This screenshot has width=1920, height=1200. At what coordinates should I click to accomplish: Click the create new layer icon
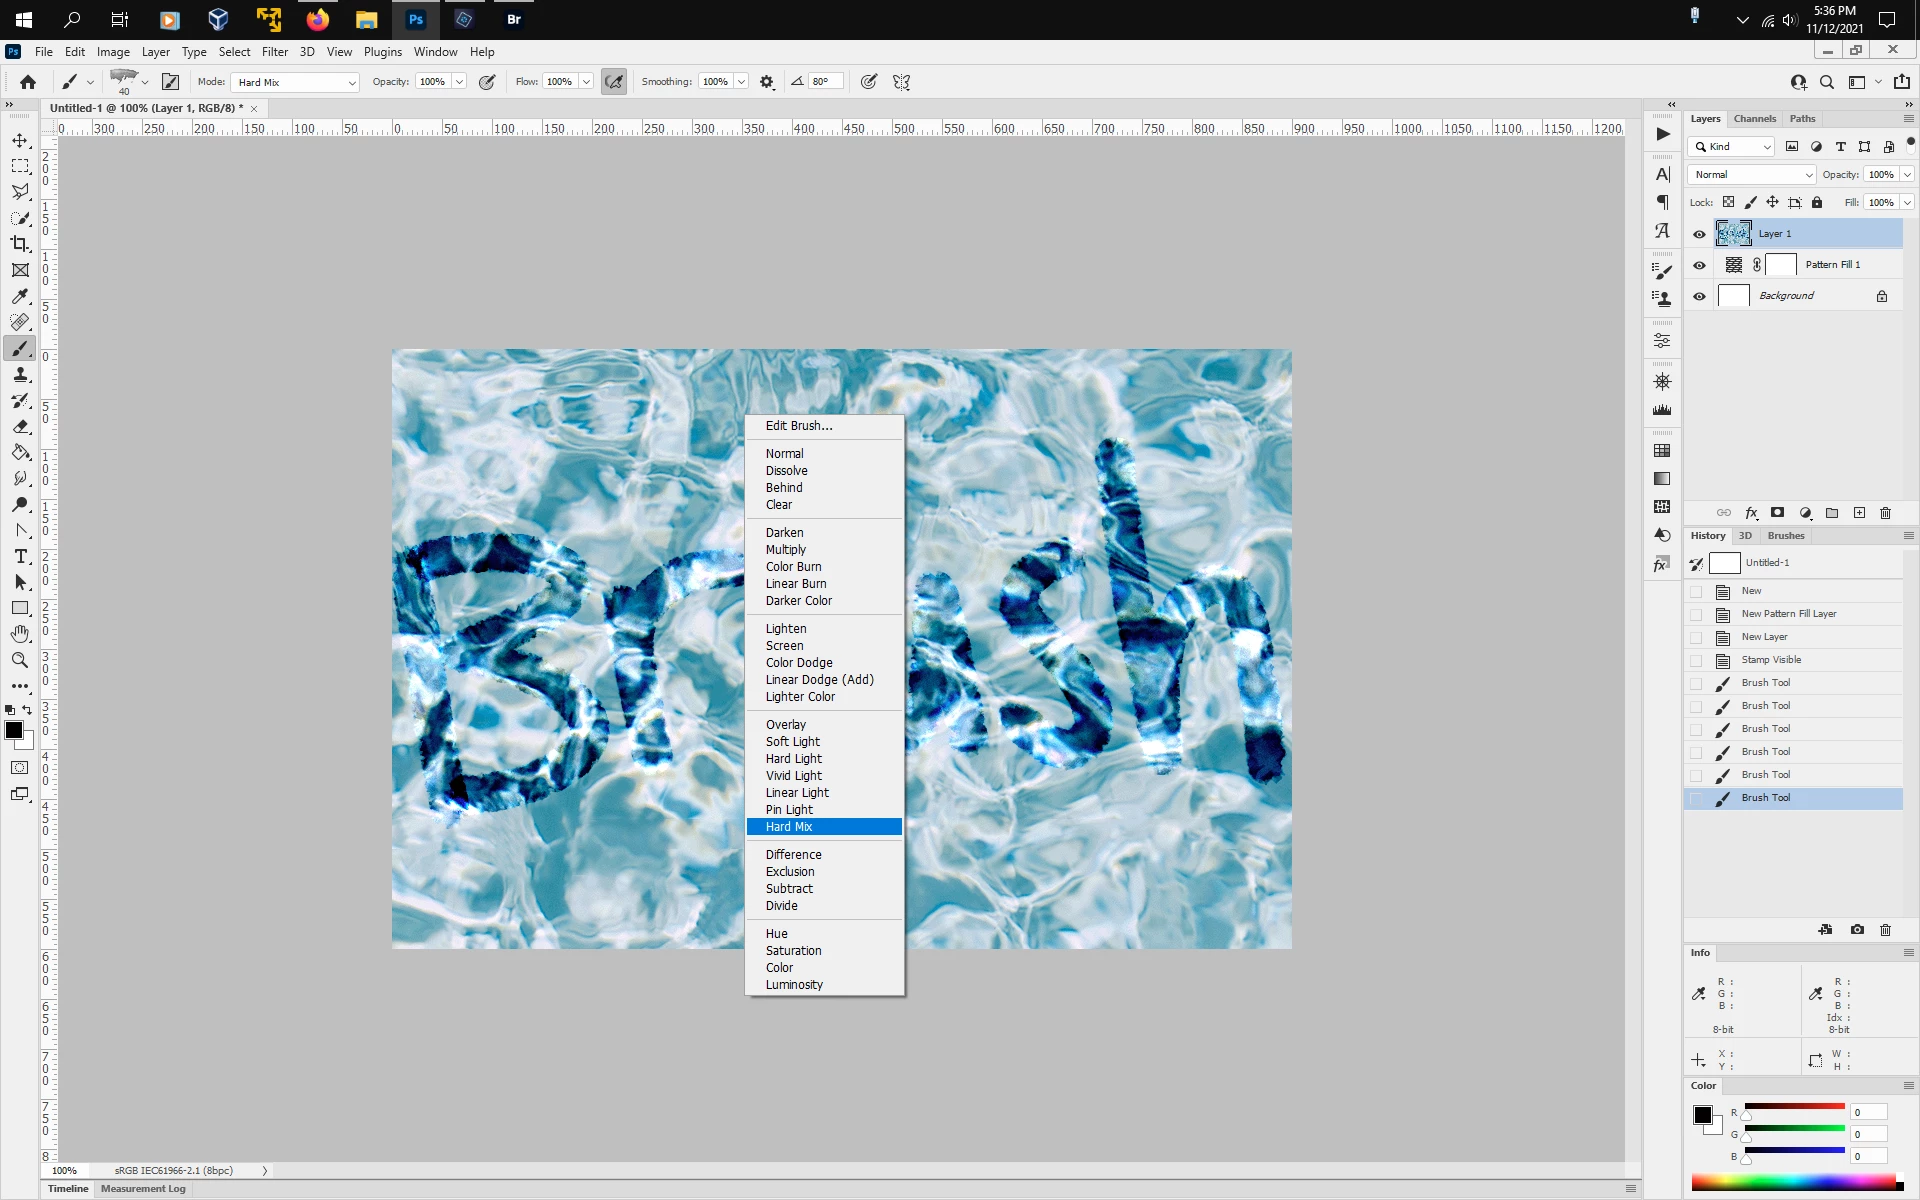[1859, 513]
